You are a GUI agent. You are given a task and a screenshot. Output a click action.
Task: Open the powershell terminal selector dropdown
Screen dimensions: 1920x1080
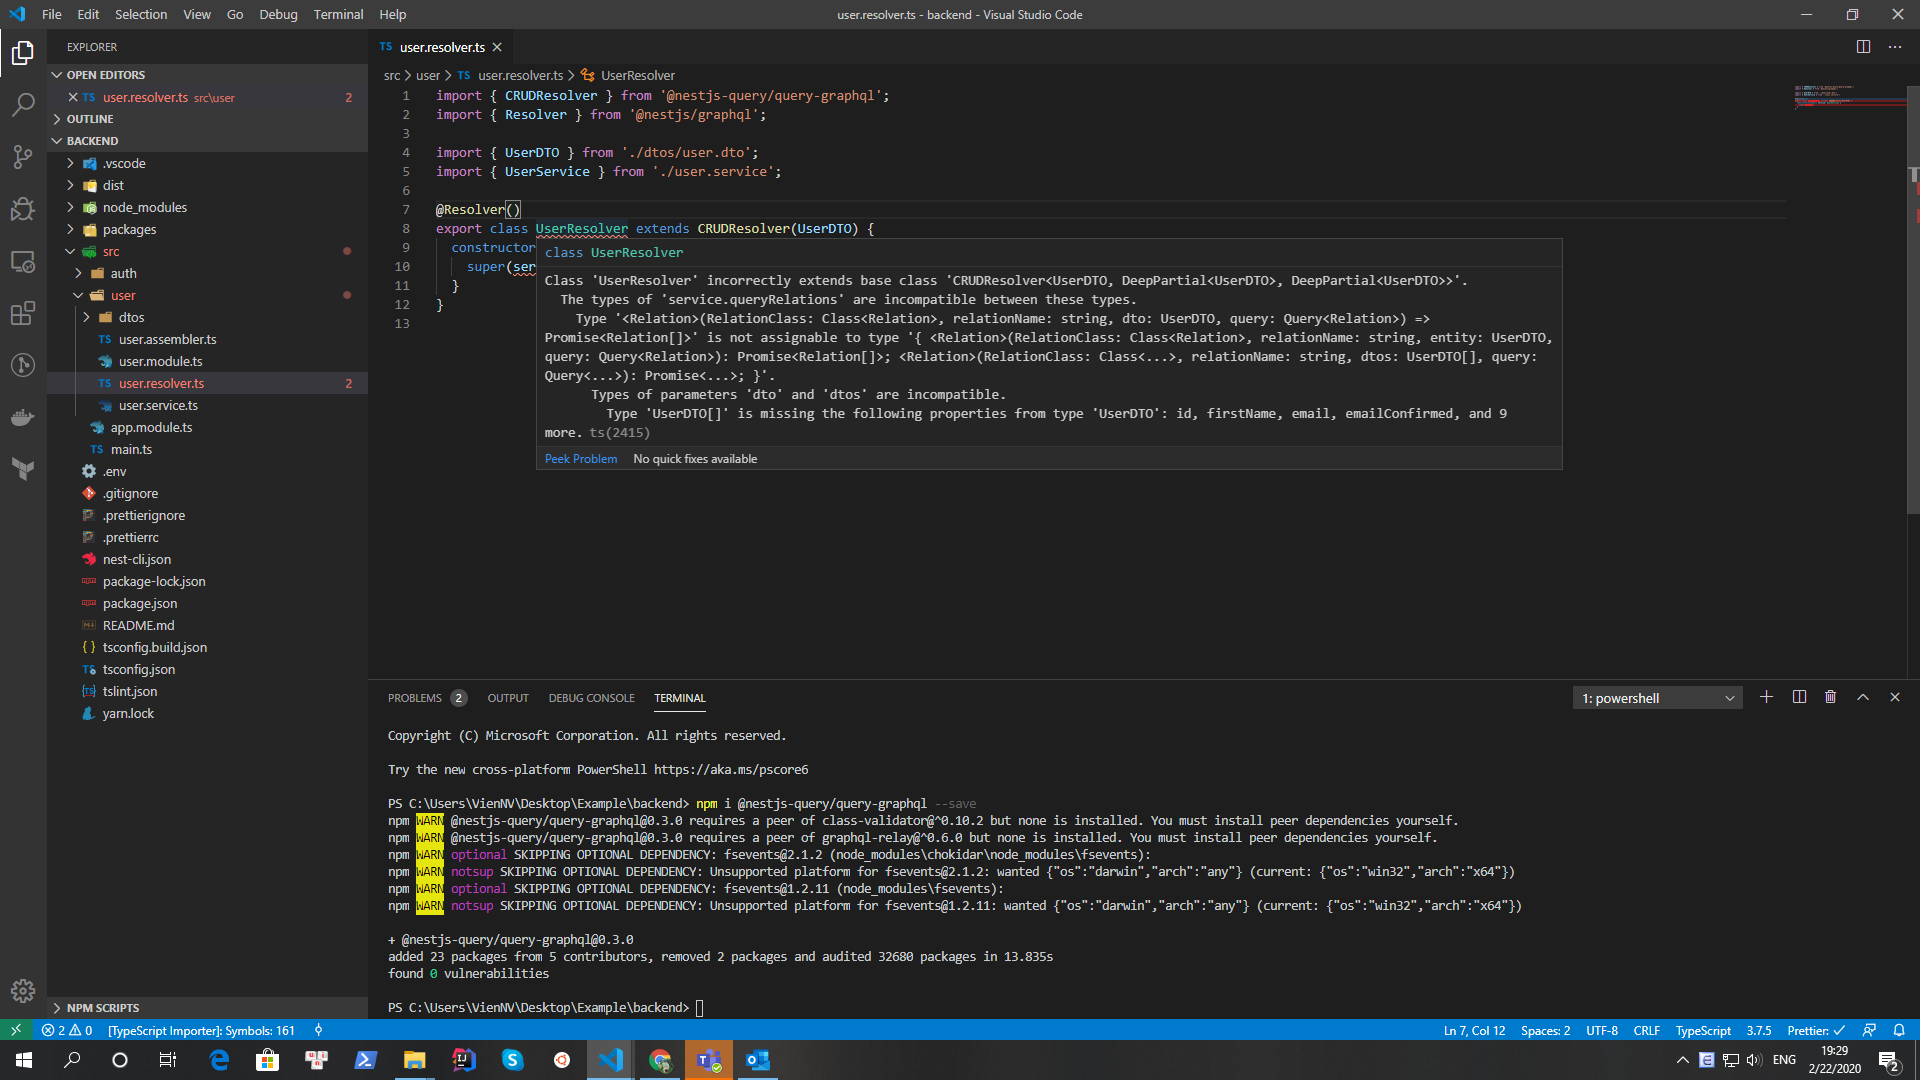1657,698
